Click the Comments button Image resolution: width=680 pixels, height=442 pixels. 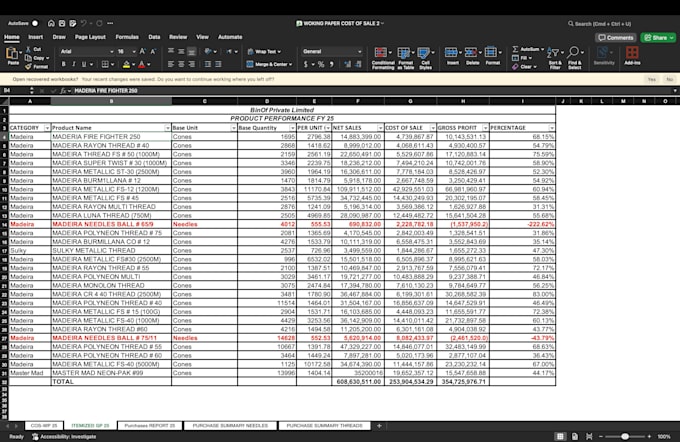615,38
